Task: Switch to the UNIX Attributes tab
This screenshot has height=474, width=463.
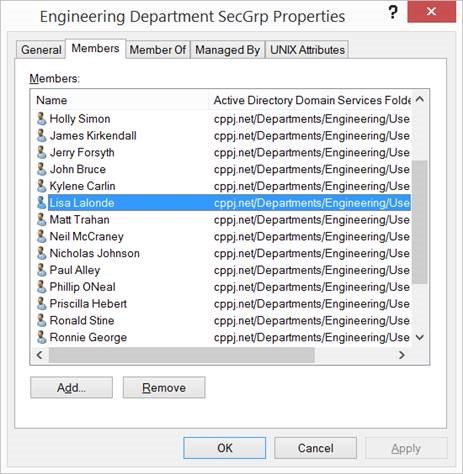Action: [307, 50]
